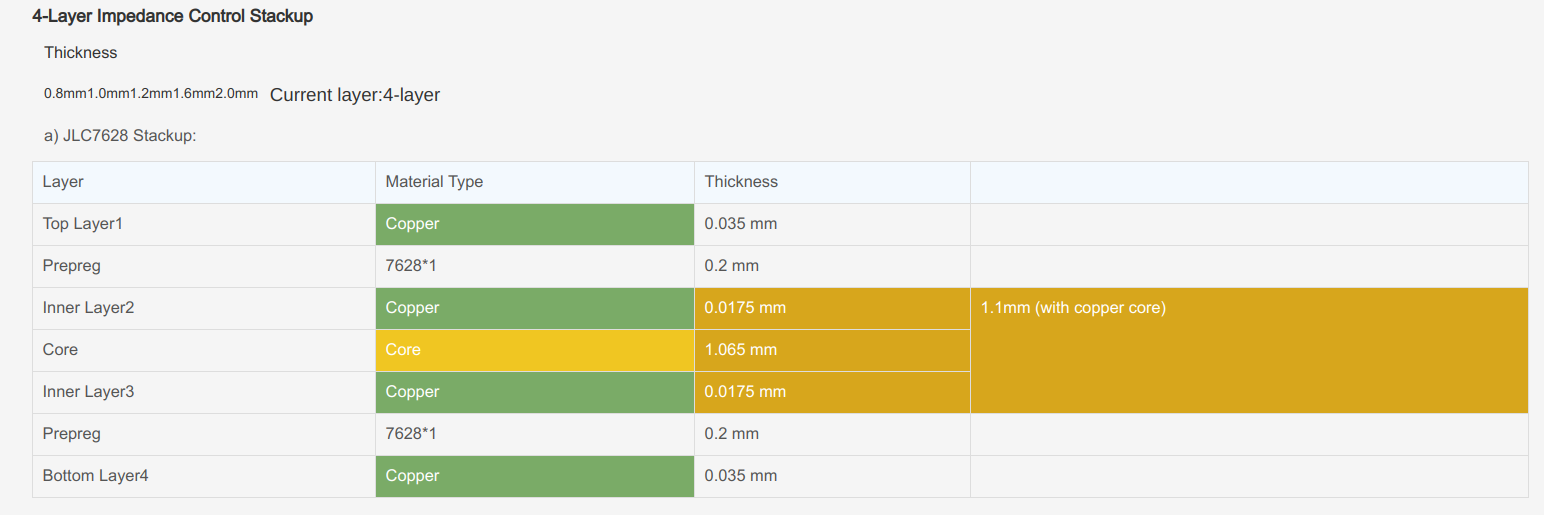
Task: Click the 0.0175 mm thickness of Inner Layer2
Action: pos(832,308)
